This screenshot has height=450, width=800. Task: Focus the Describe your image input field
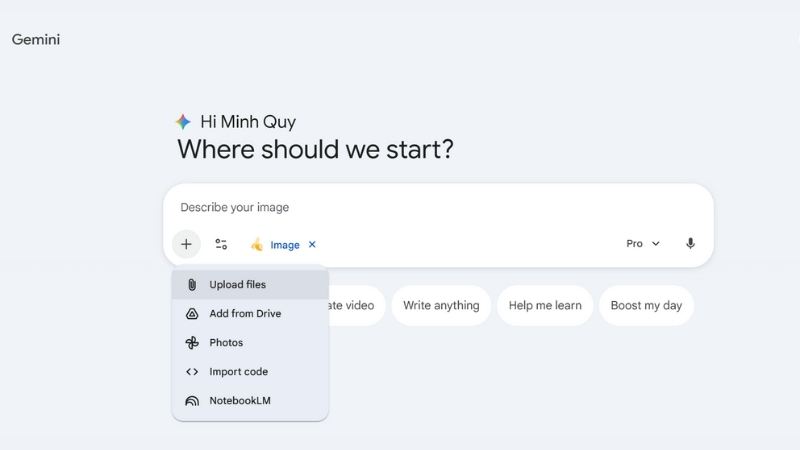(x=400, y=208)
